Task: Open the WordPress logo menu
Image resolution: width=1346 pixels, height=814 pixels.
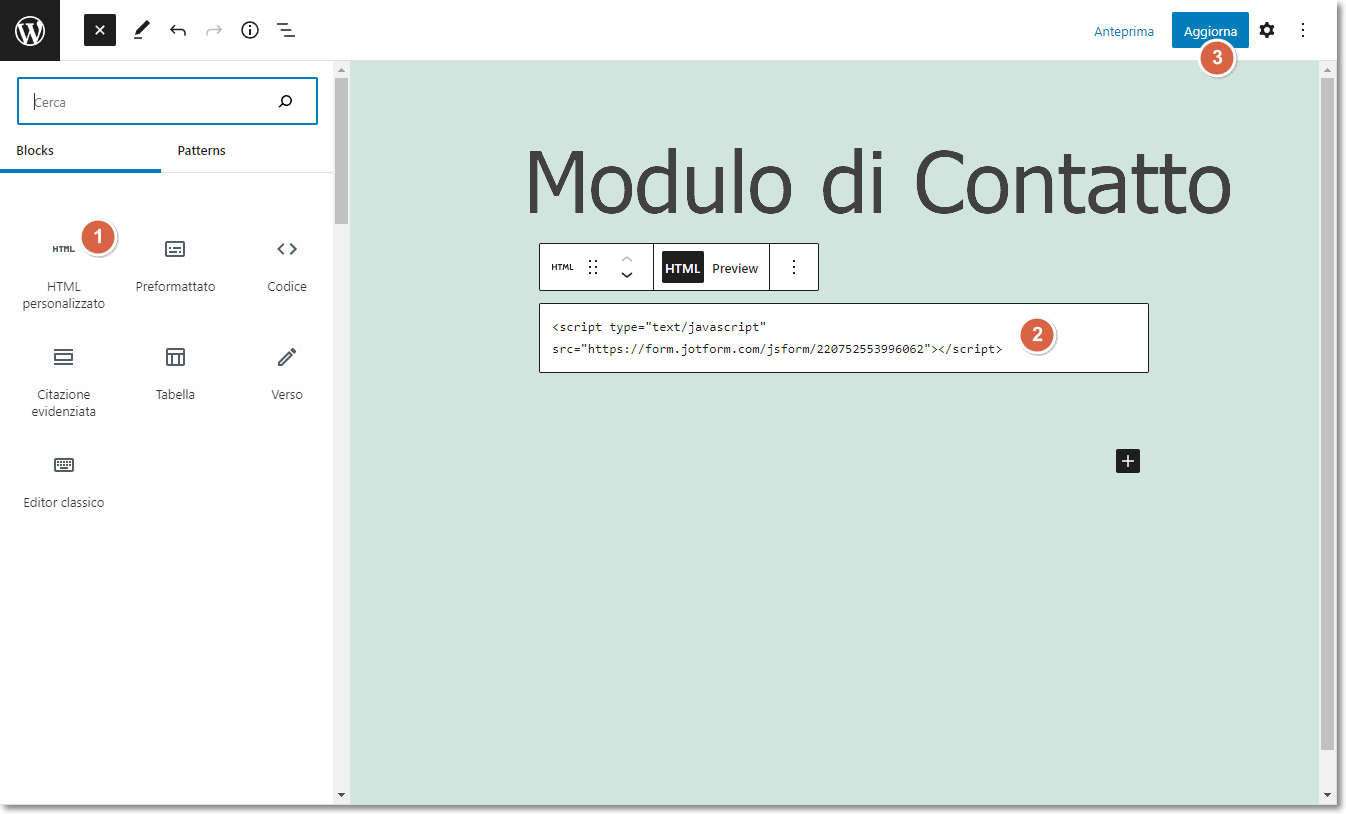Action: pos(30,30)
